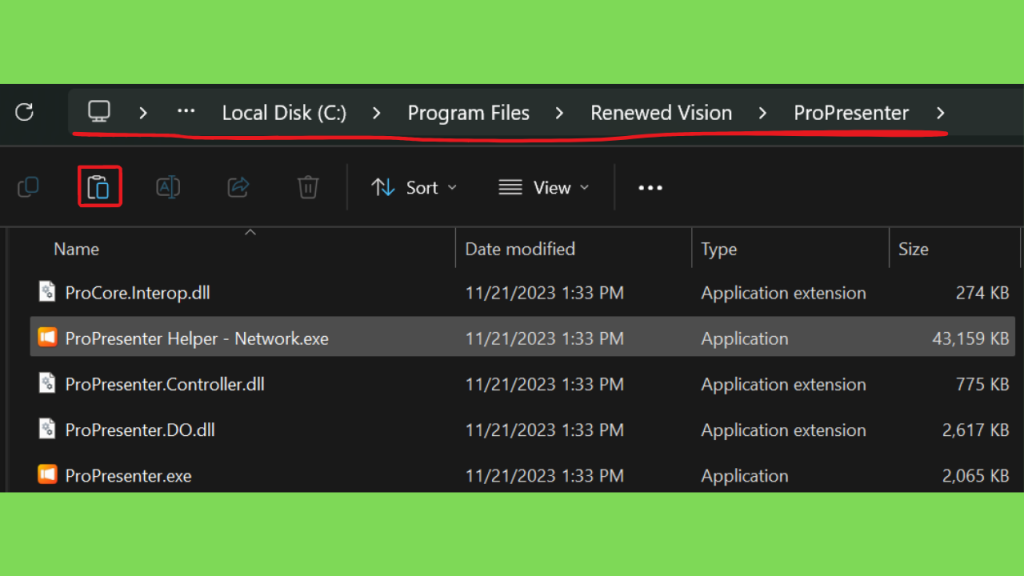
Task: Click the date of ProCore.Interop.dll
Action: click(544, 293)
